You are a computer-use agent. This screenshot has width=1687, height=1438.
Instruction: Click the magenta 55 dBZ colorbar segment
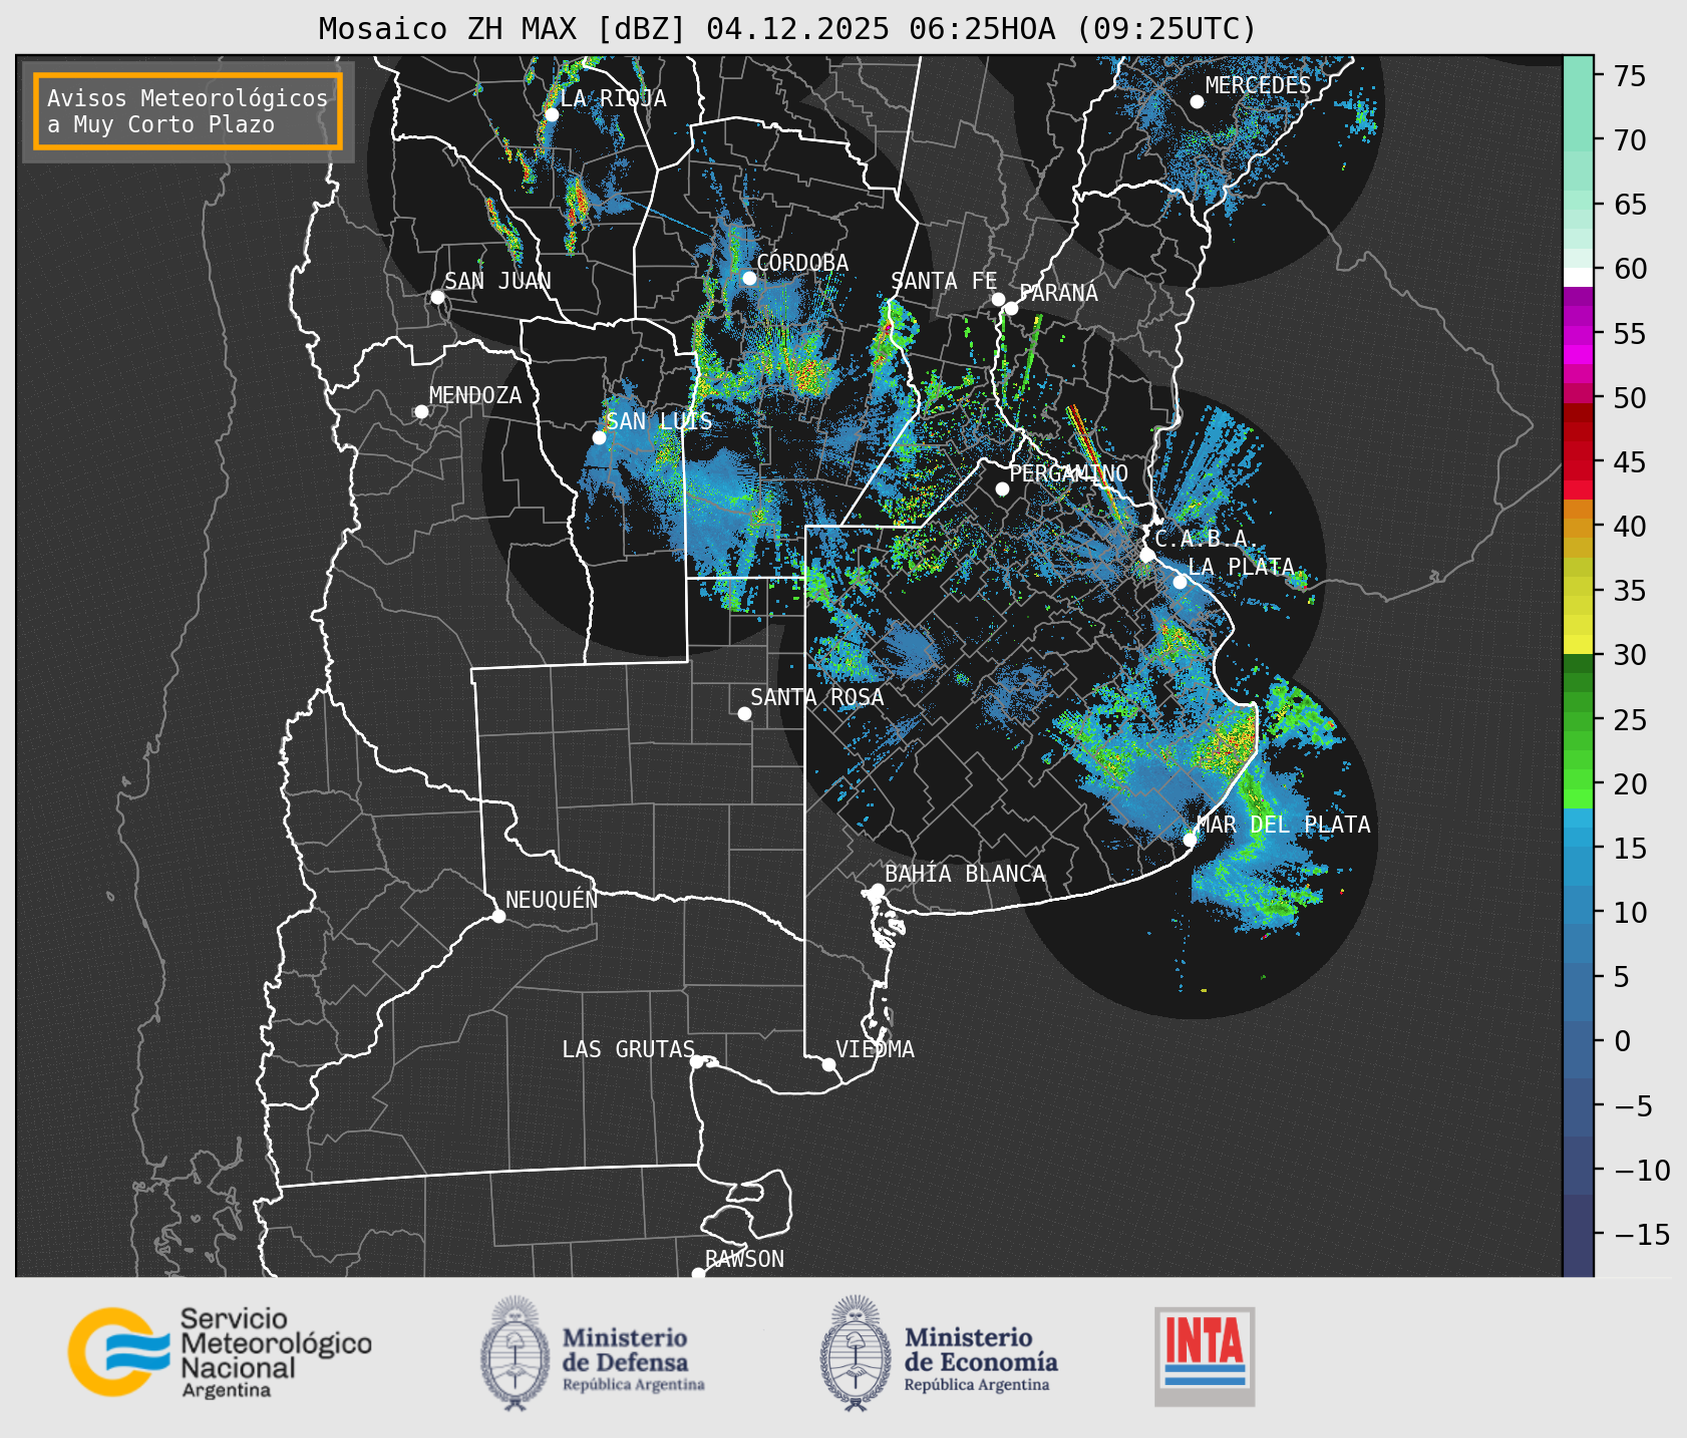click(x=1577, y=334)
